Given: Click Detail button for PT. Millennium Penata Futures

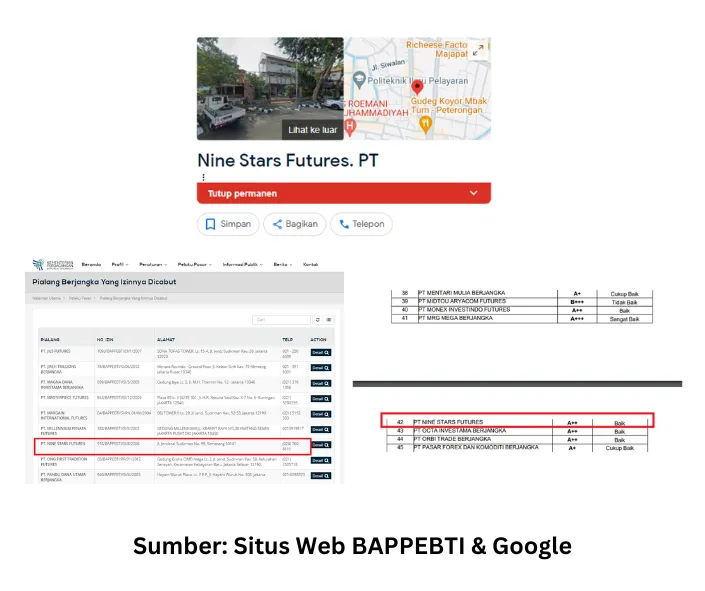Looking at the screenshot, I should [x=321, y=430].
